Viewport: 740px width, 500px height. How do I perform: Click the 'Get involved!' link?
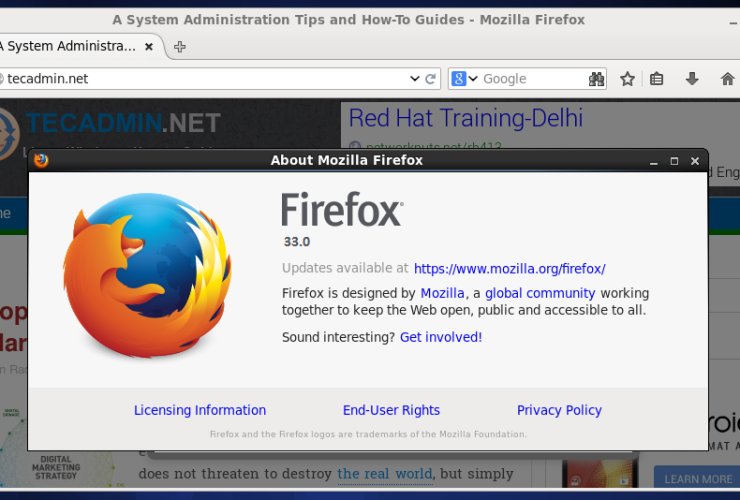pos(441,337)
